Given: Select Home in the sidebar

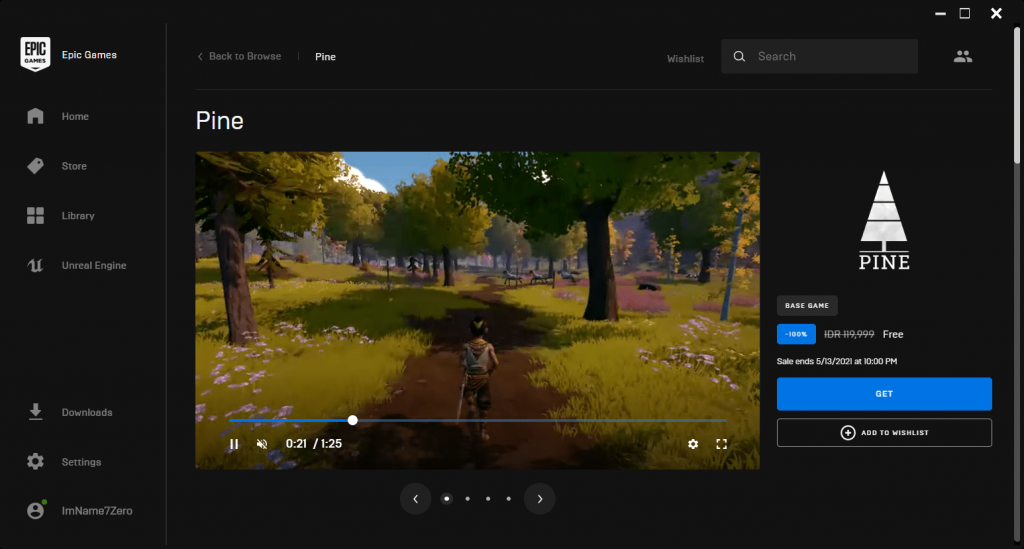Looking at the screenshot, I should [x=75, y=116].
